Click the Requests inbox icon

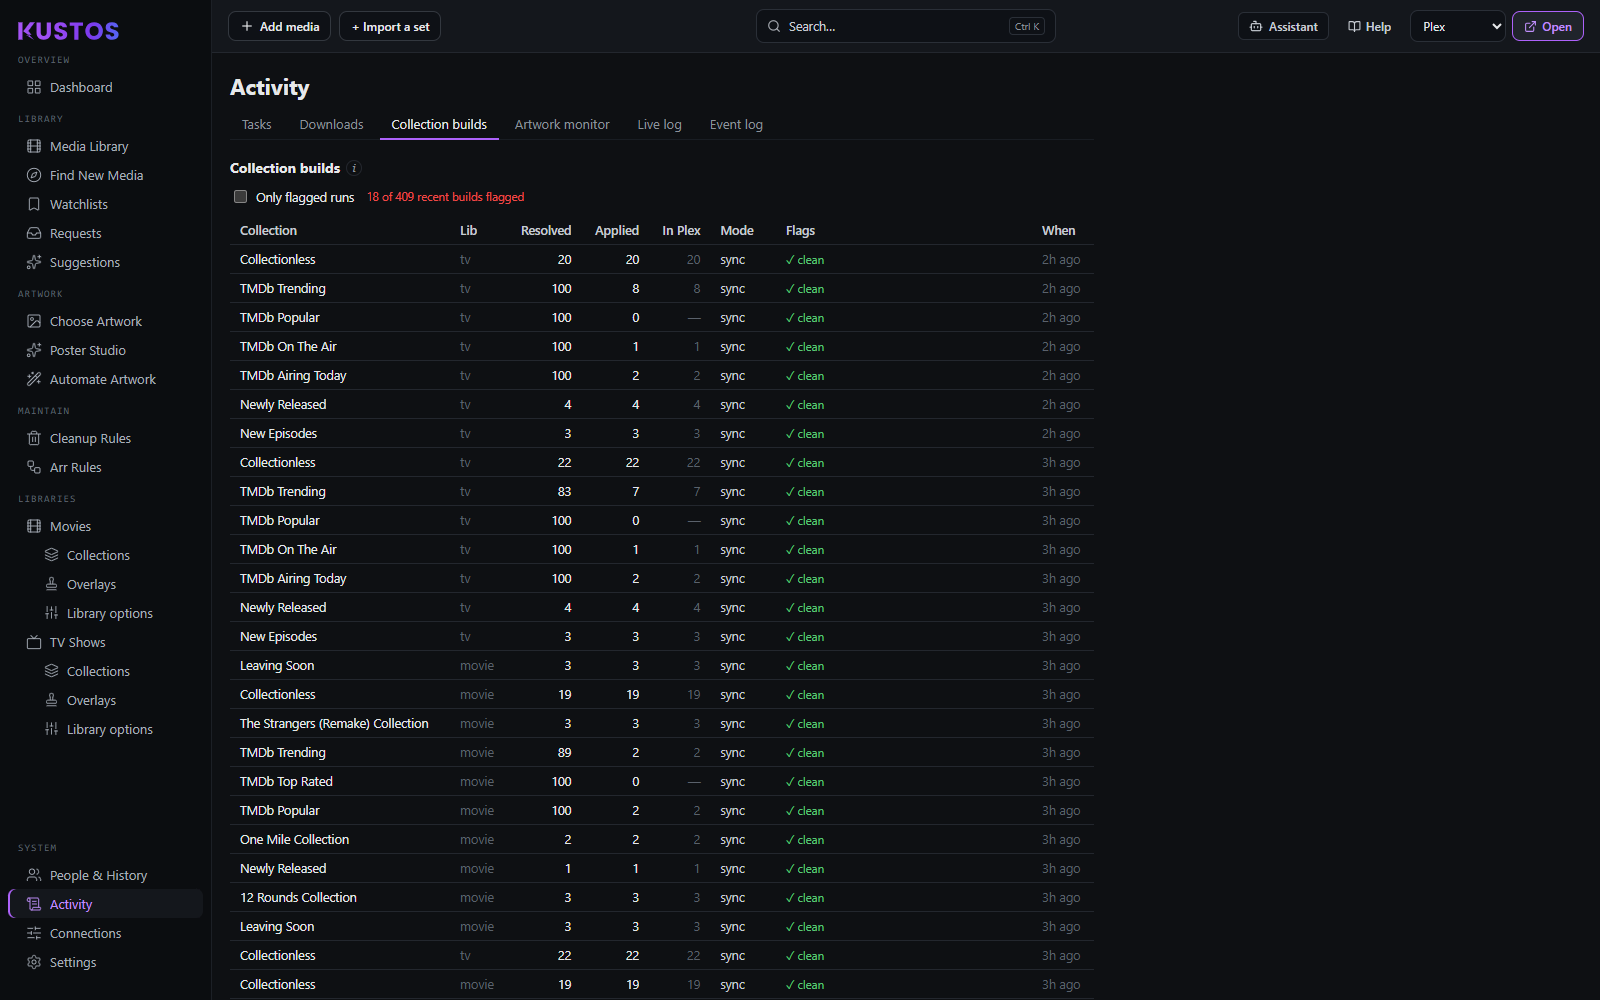34,233
